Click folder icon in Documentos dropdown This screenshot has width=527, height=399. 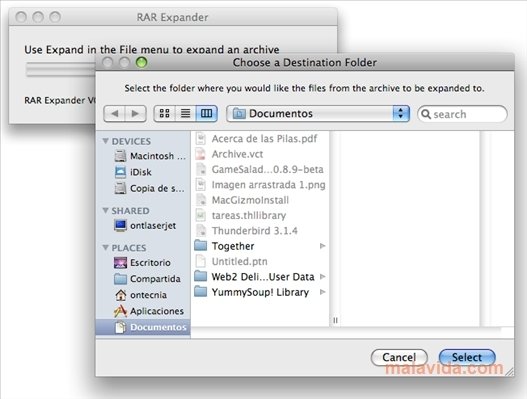(239, 114)
